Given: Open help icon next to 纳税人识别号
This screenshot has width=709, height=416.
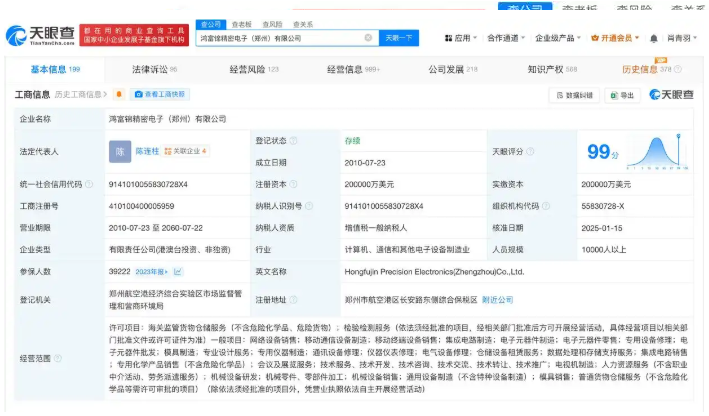Looking at the screenshot, I should coord(309,206).
